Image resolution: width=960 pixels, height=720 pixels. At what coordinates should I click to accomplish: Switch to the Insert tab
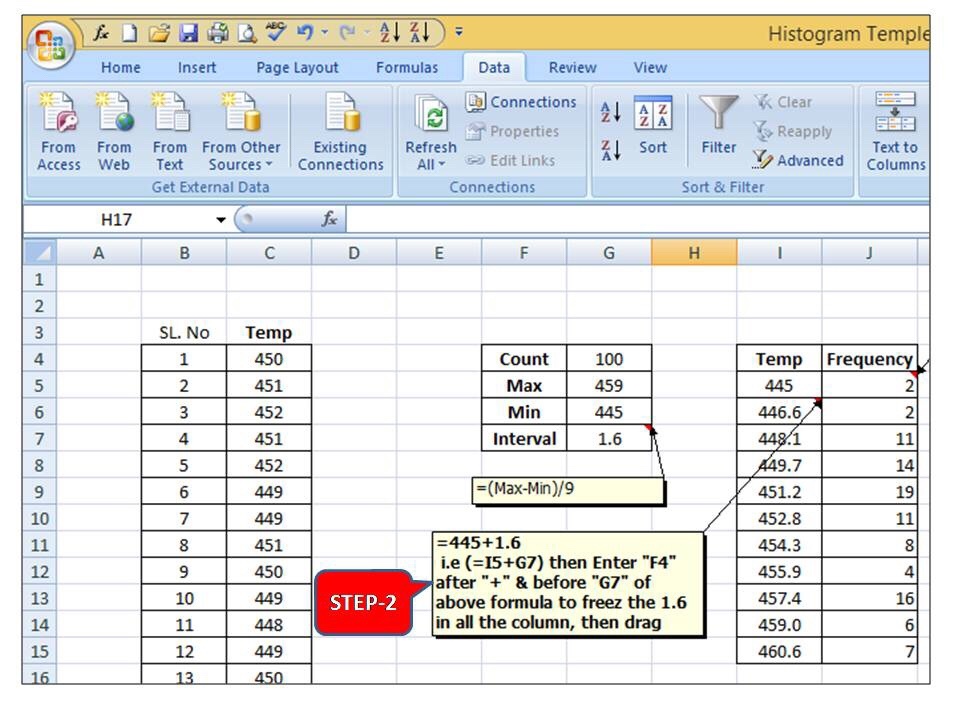pos(197,67)
